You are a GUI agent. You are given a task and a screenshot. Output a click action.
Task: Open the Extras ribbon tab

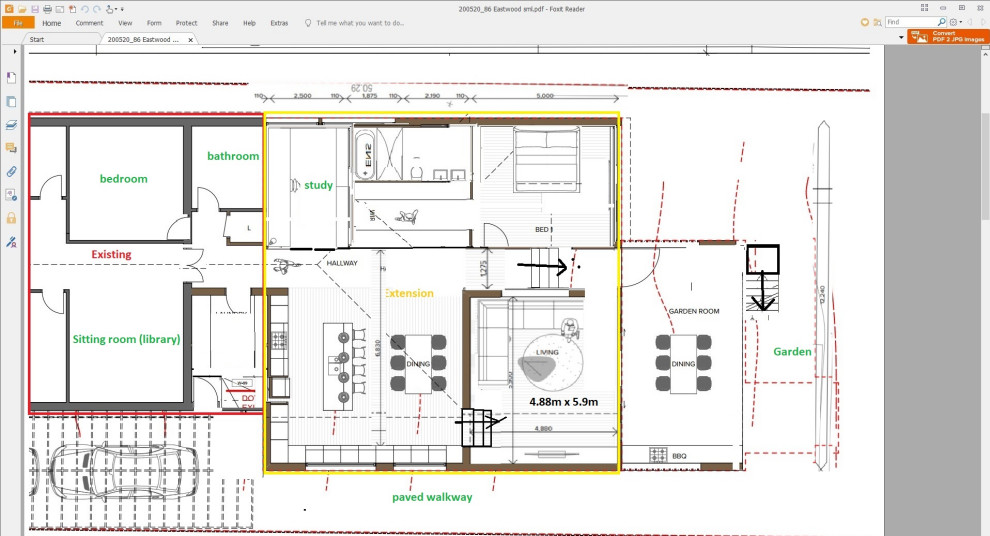279,23
